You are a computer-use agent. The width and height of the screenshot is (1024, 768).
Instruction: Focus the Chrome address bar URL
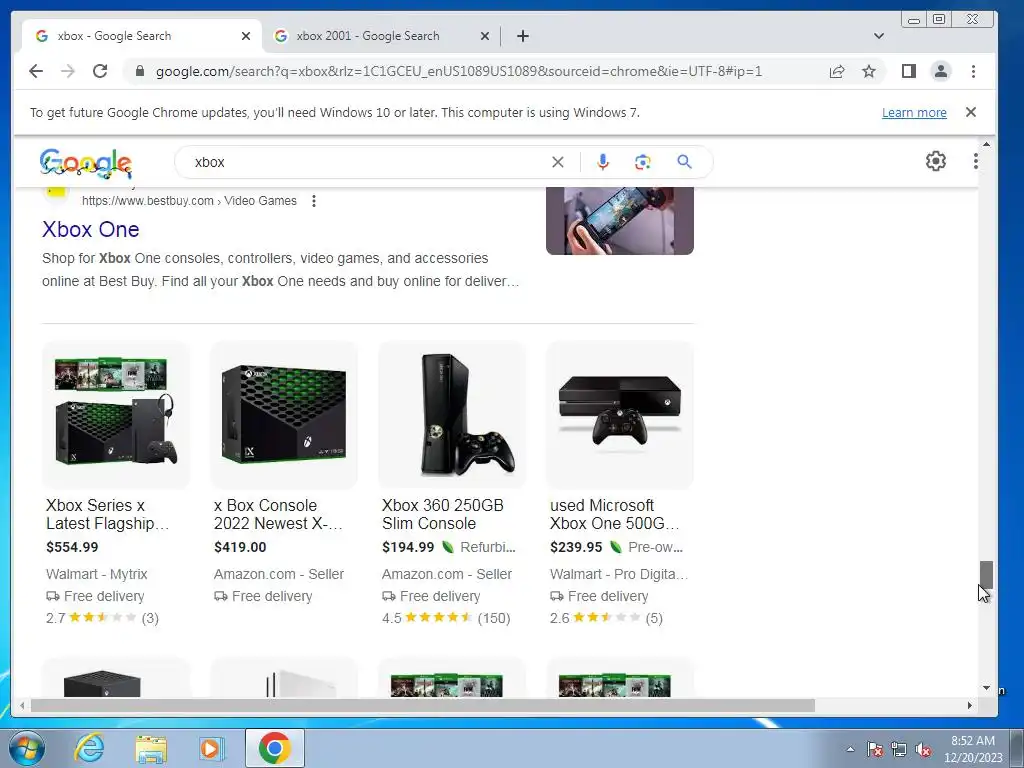(458, 71)
